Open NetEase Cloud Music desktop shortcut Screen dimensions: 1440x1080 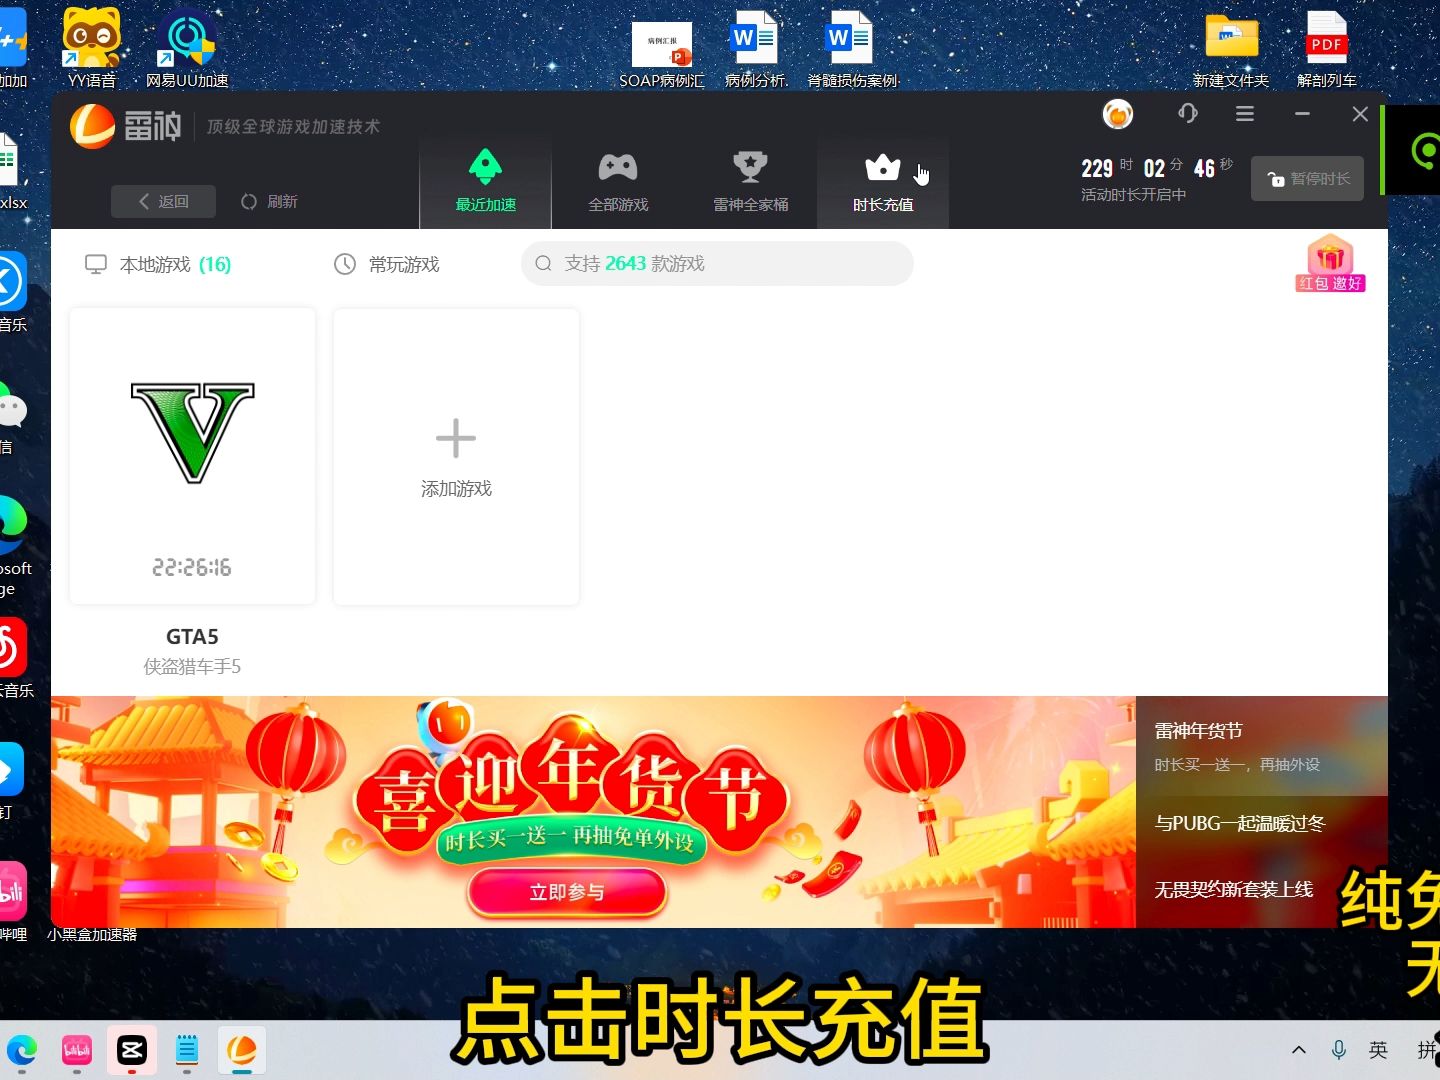tap(14, 659)
